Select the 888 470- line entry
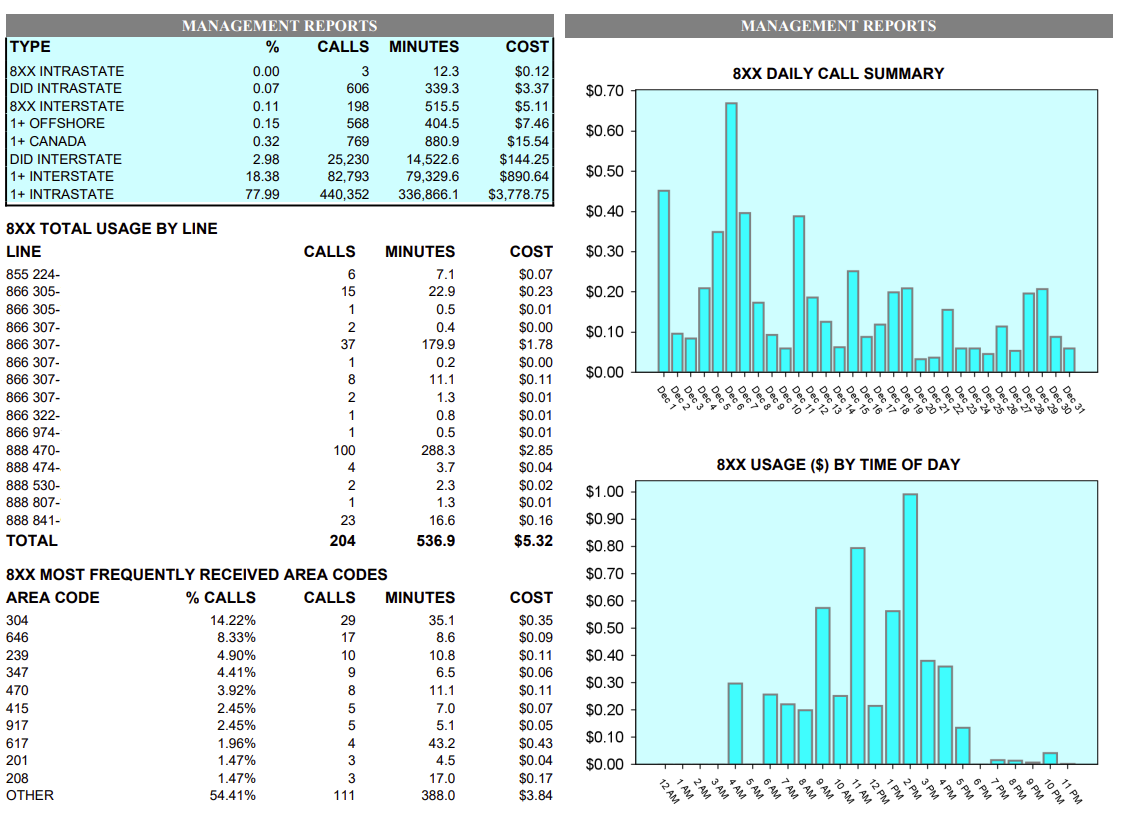The height and width of the screenshot is (817, 1143). 33,450
